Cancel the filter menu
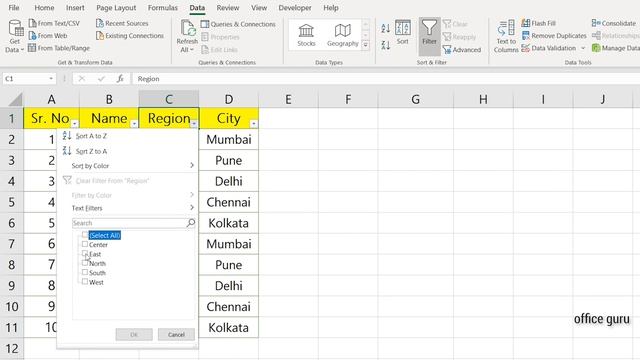Screen dimensions: 640x360 (176, 334)
